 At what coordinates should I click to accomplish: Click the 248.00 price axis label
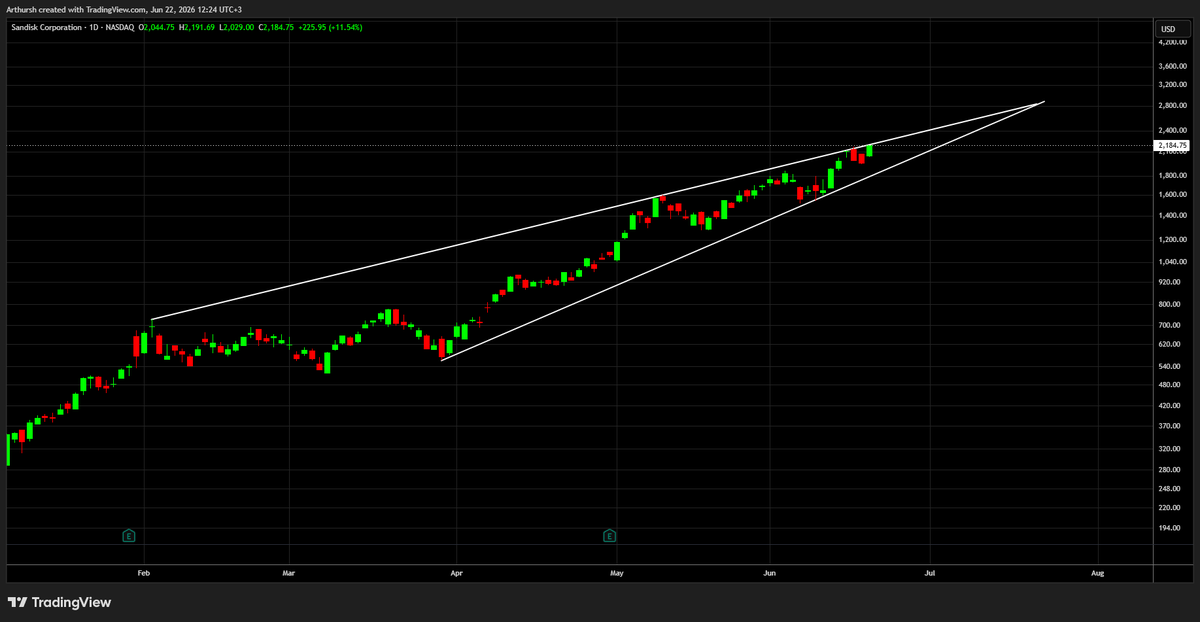pos(1170,488)
